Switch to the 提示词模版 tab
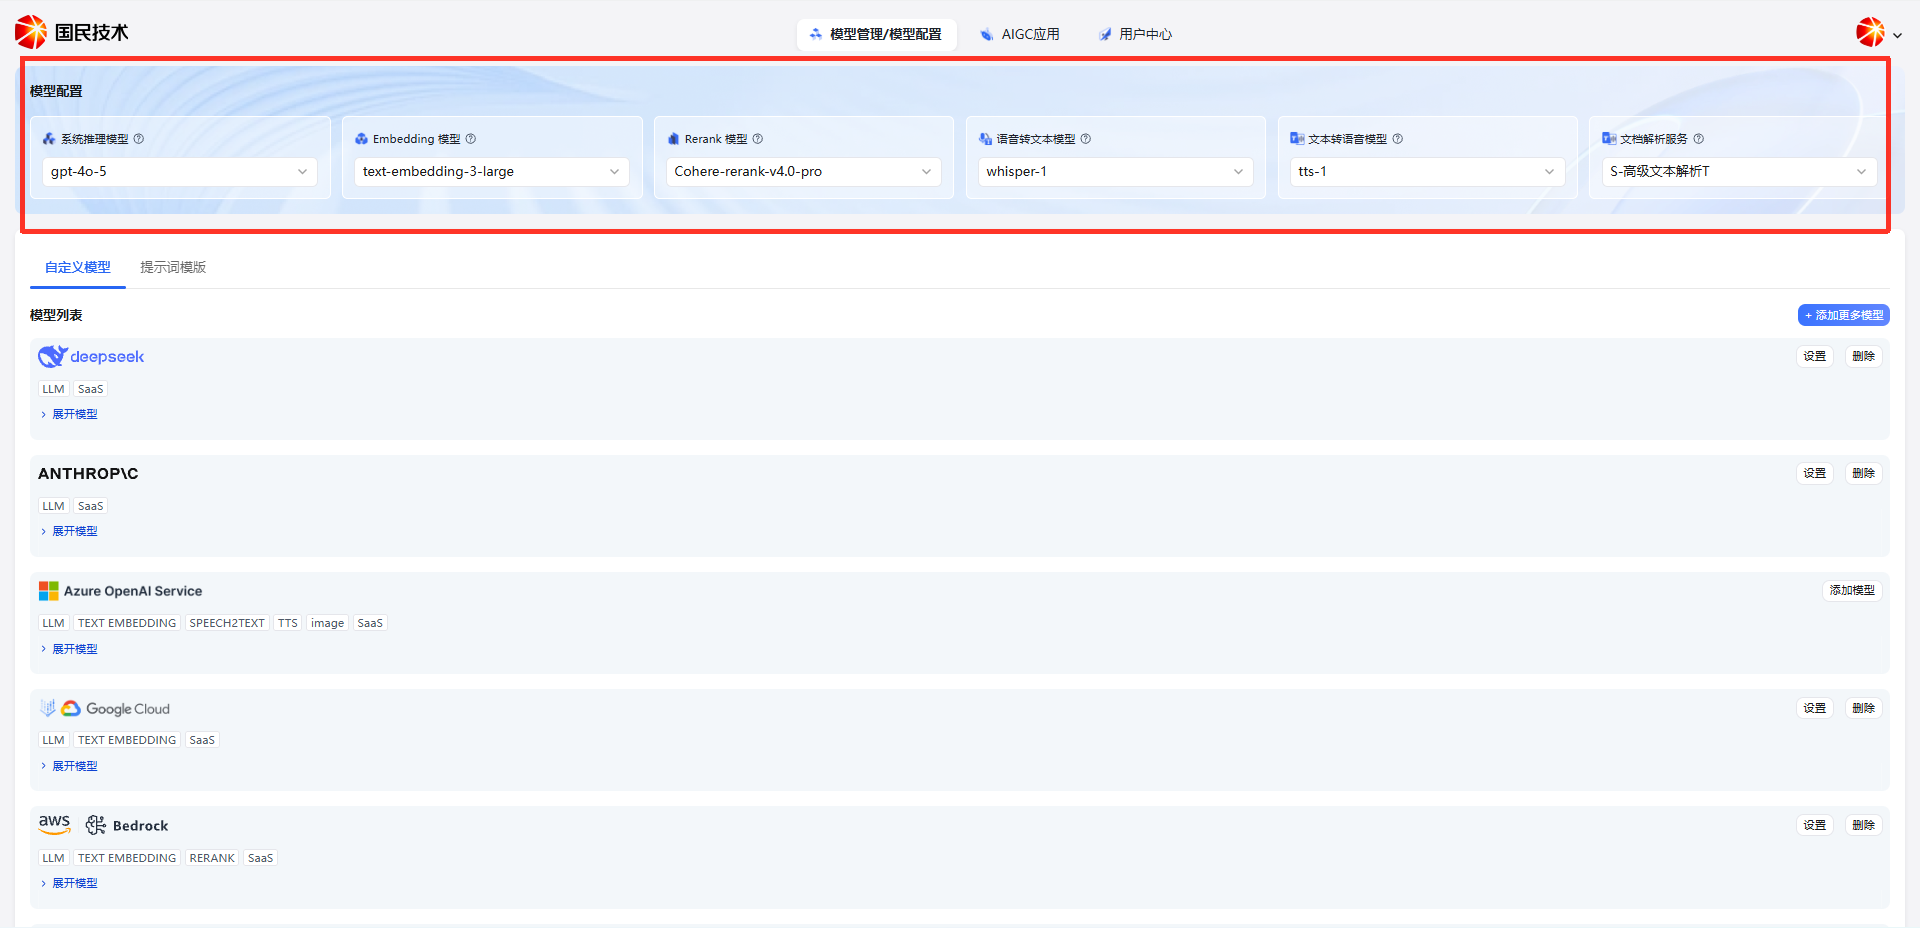 point(173,267)
